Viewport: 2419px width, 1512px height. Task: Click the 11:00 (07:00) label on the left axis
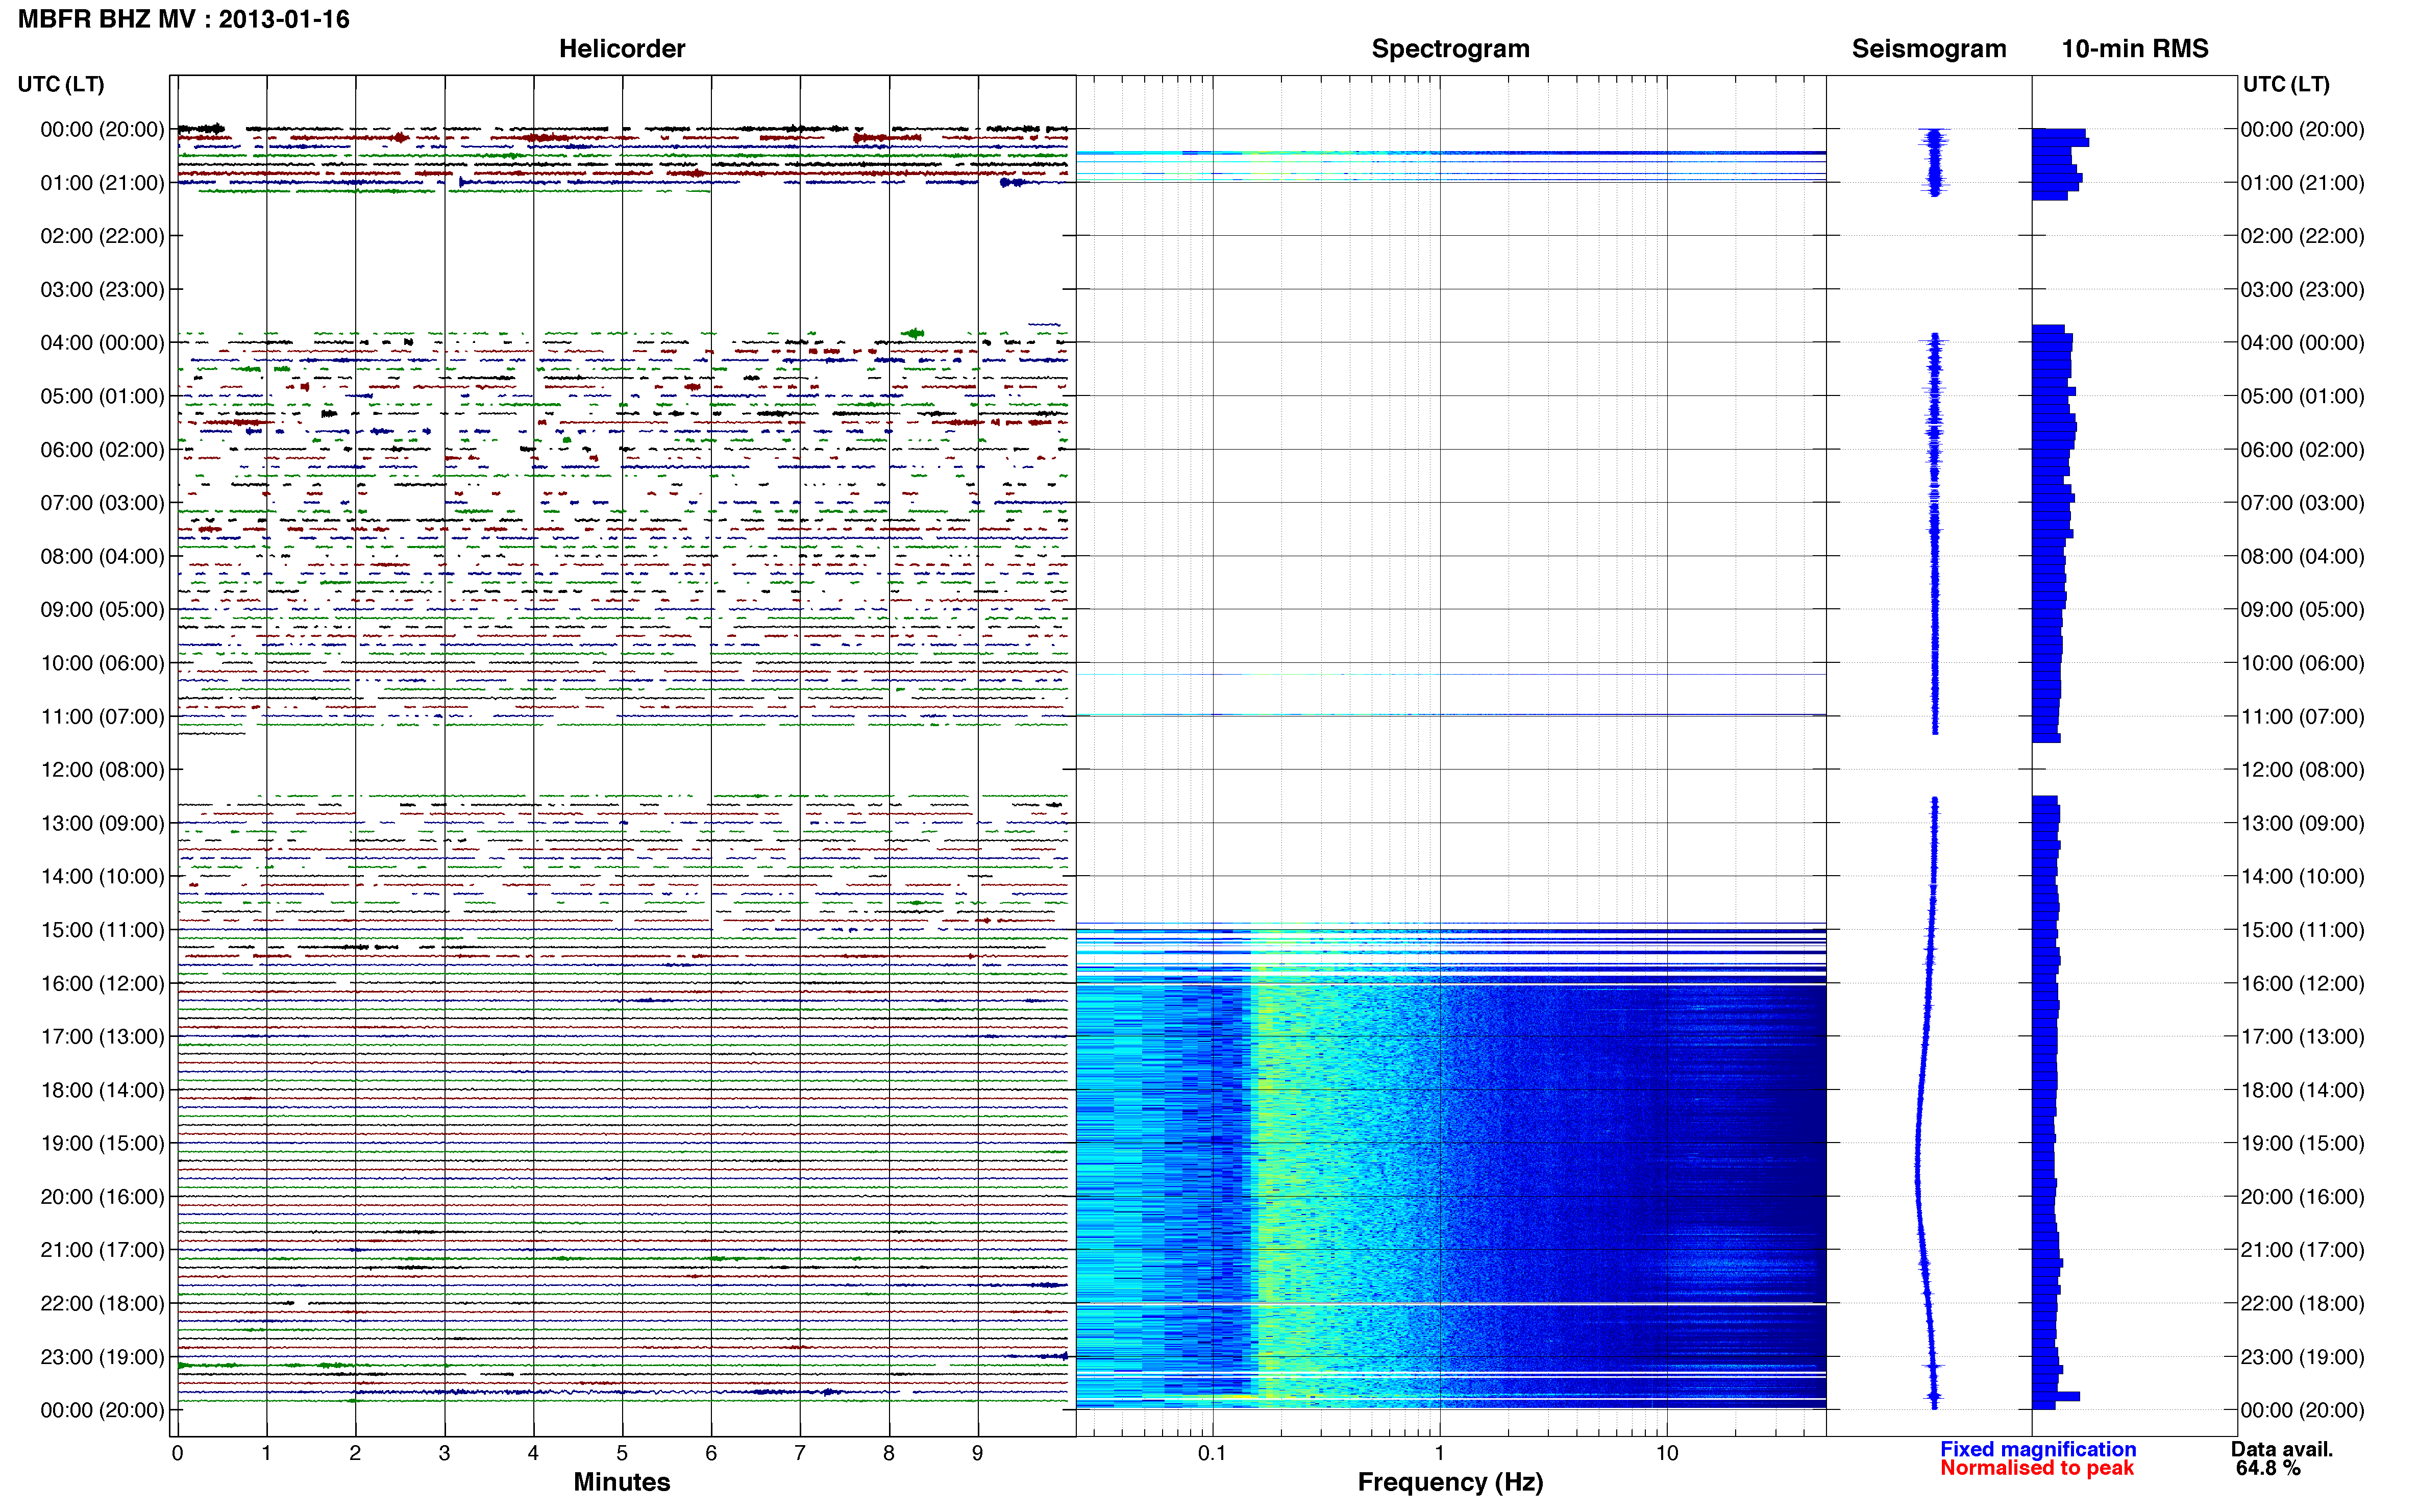pyautogui.click(x=102, y=717)
